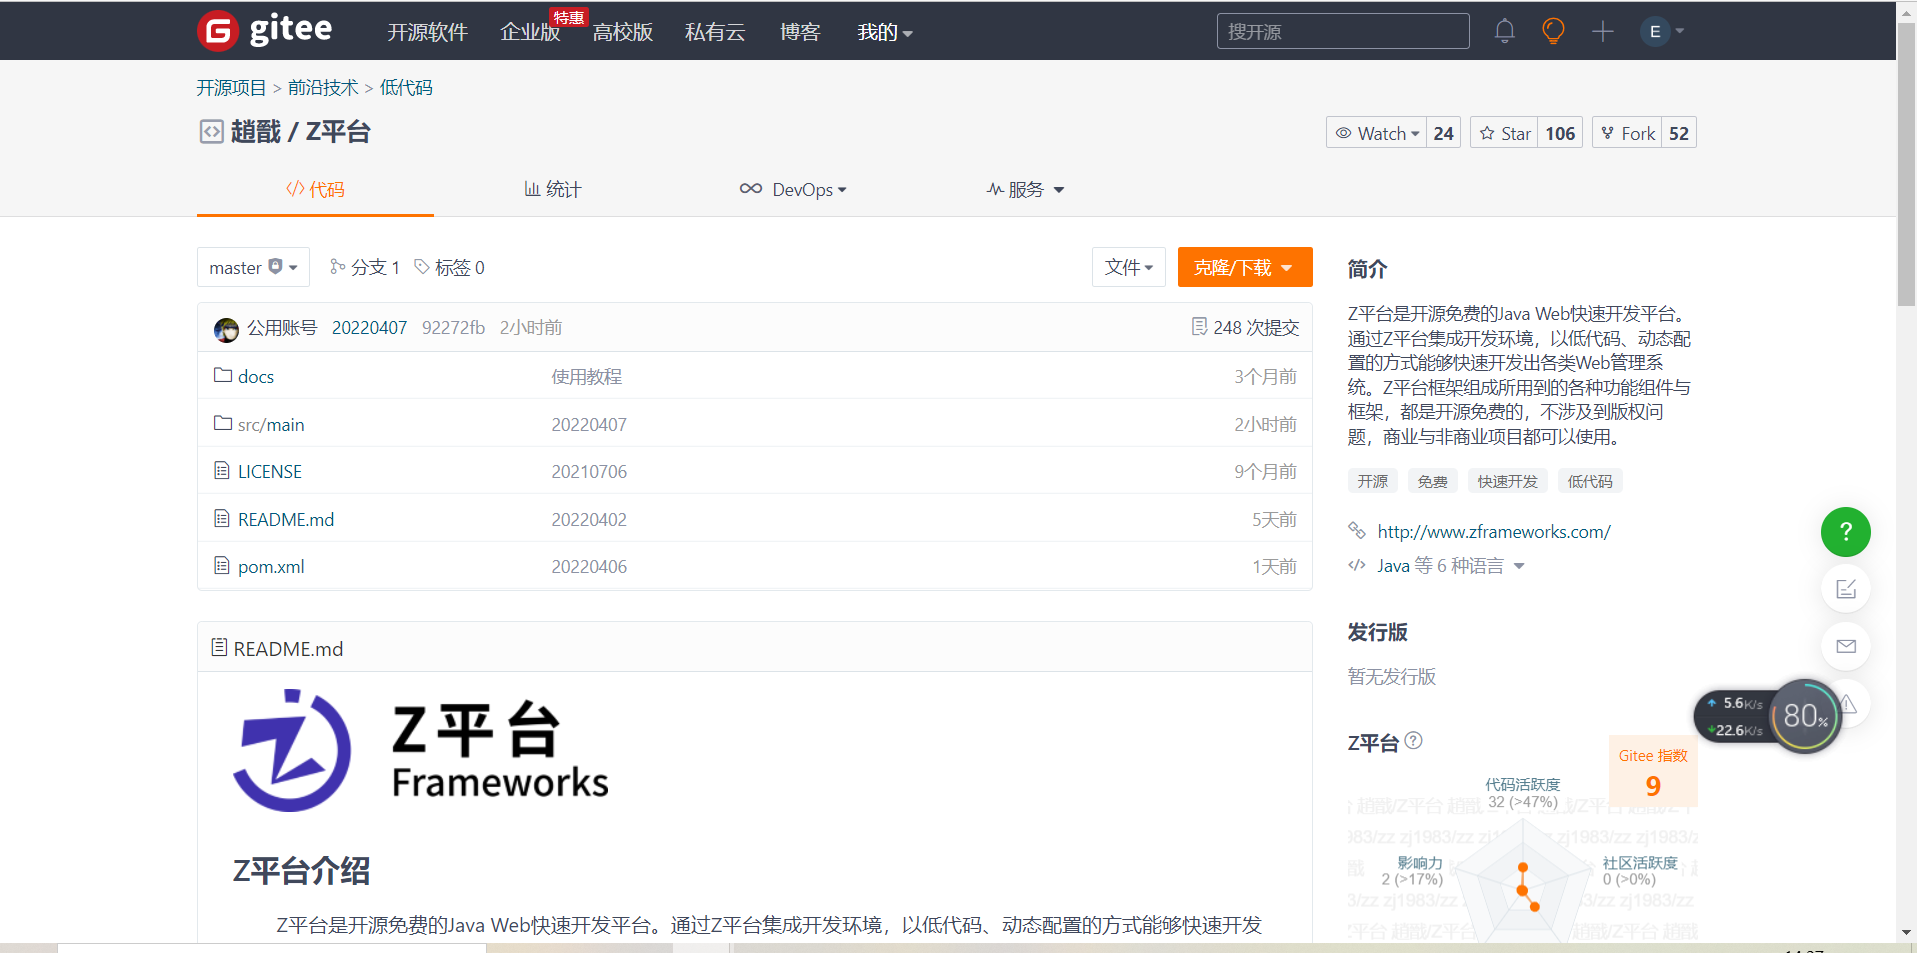Open the pom.xml file
Viewport: 1917px width, 953px height.
pos(271,567)
